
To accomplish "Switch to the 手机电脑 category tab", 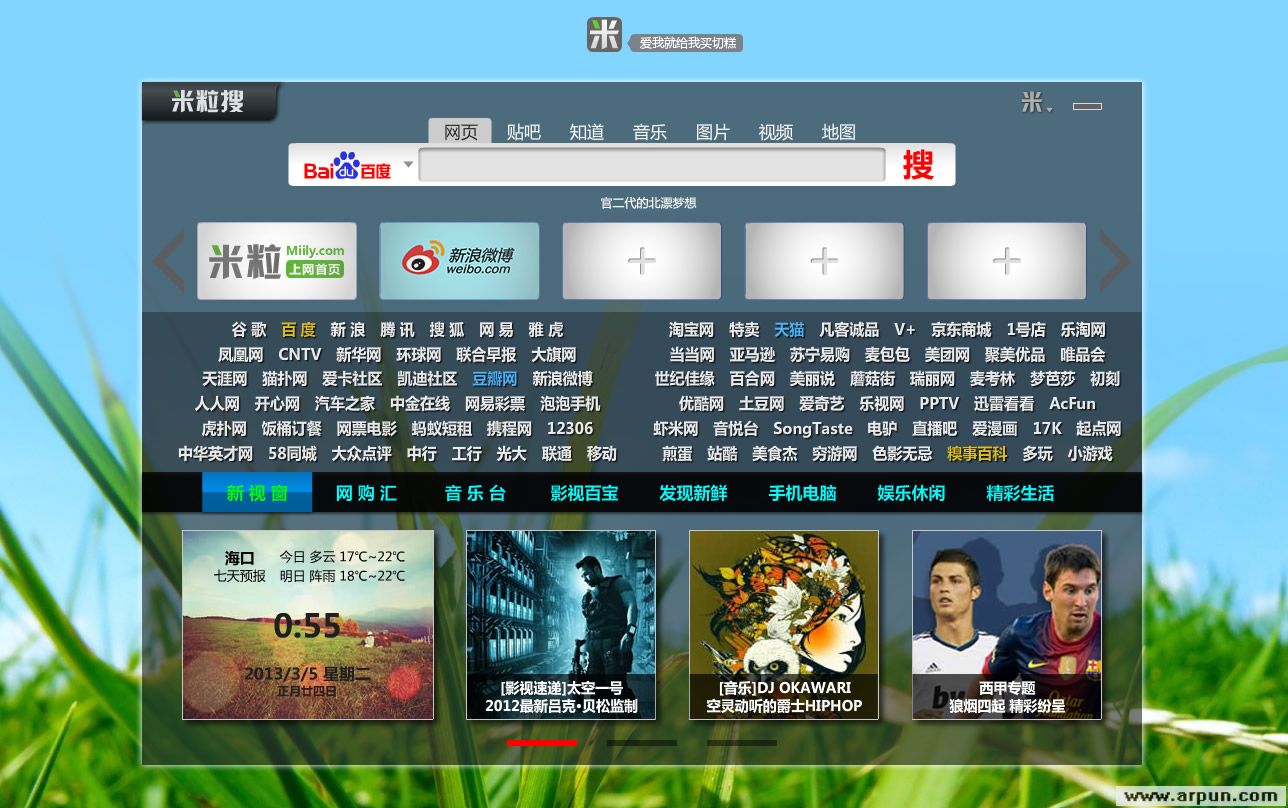I will (802, 493).
